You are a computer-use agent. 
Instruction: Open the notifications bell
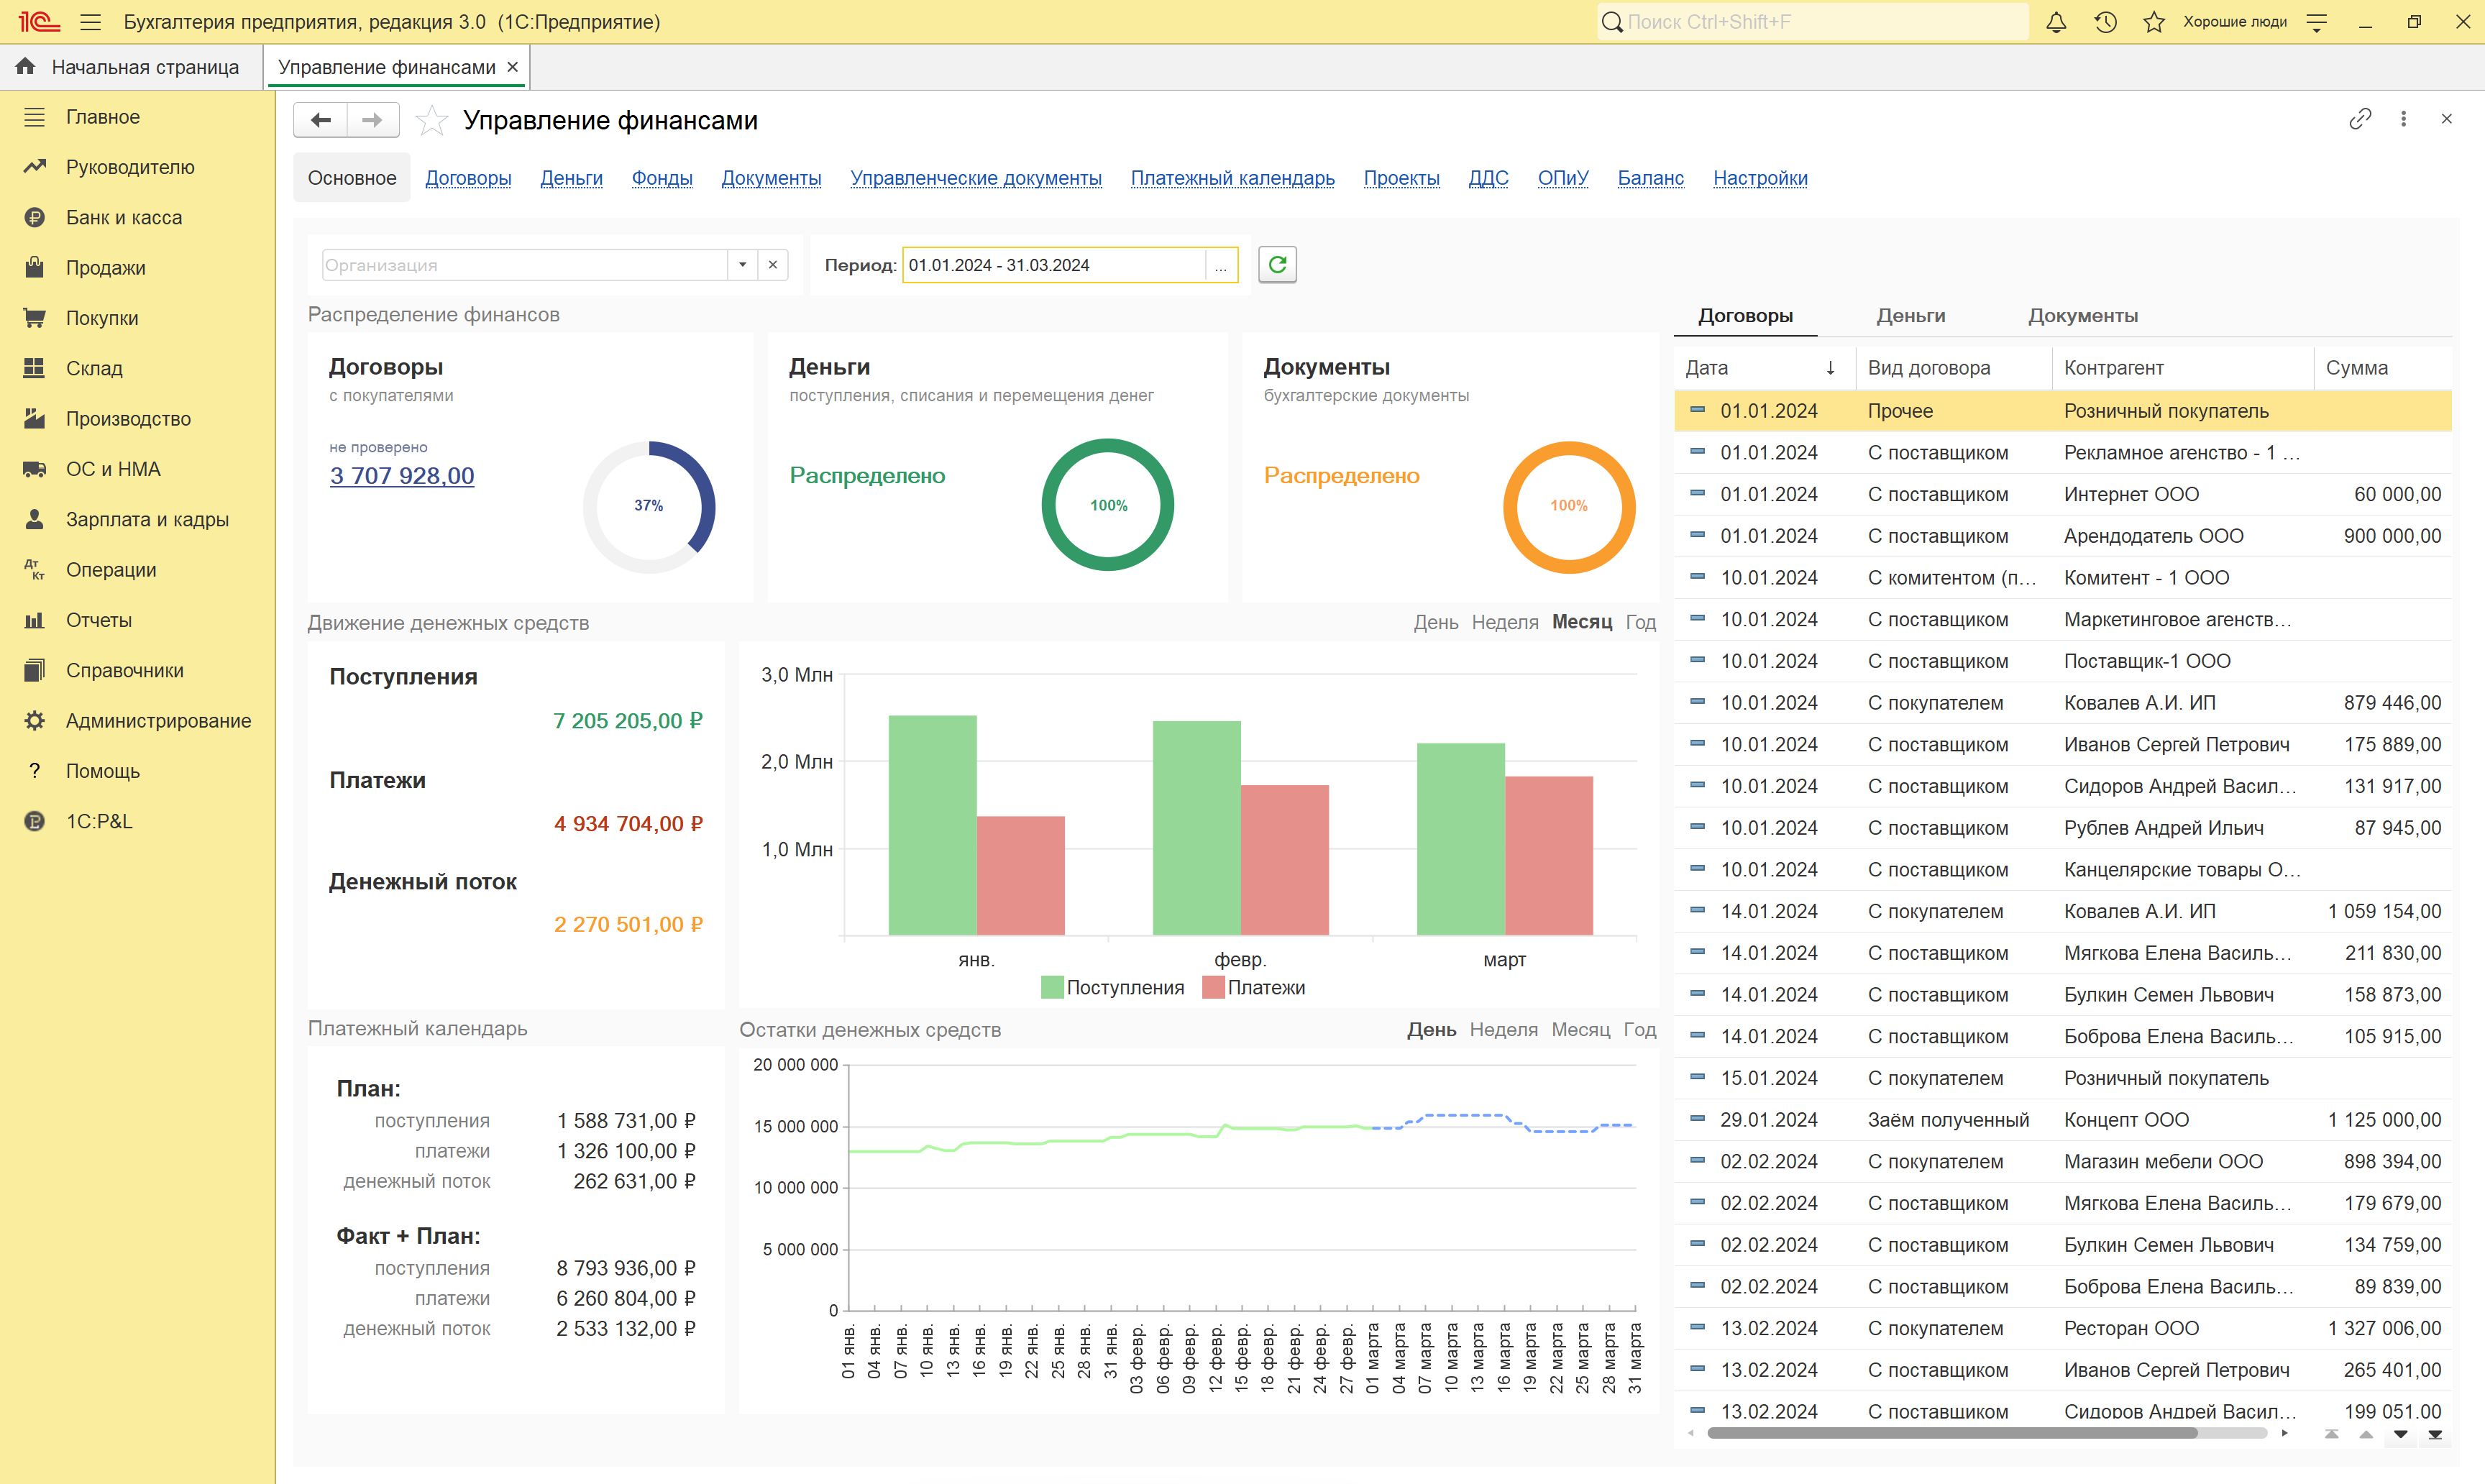click(2056, 22)
